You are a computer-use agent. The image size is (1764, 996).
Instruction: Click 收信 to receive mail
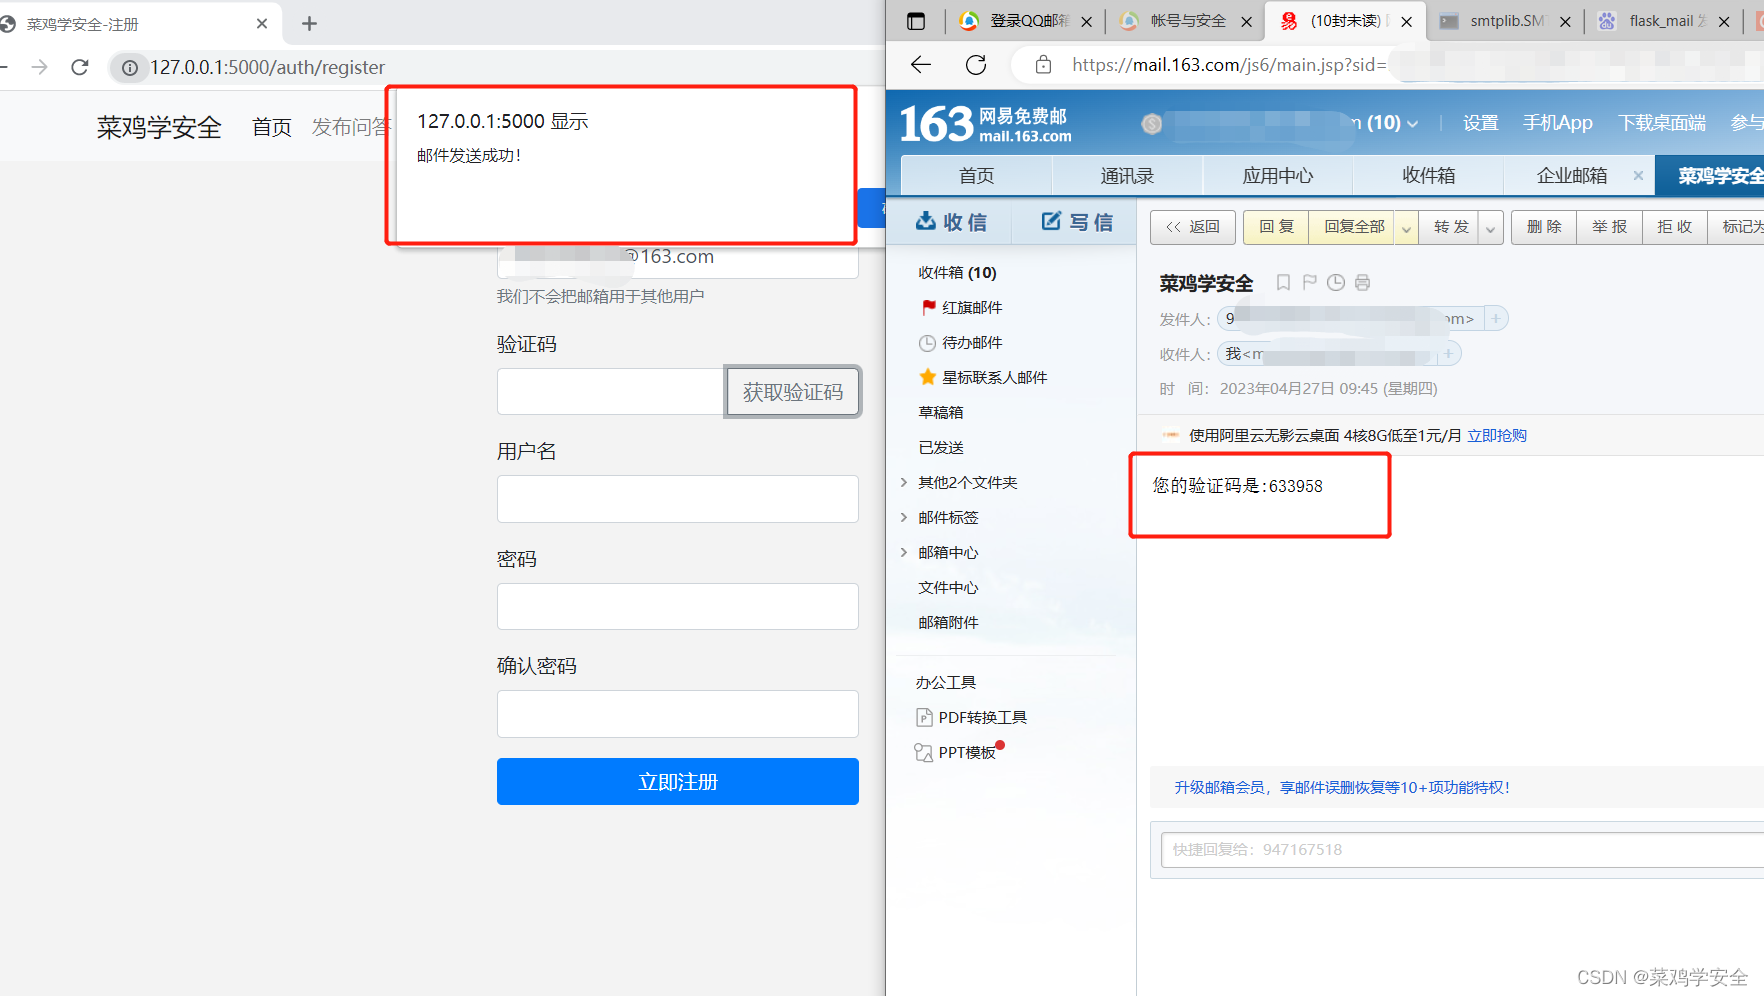coord(951,222)
